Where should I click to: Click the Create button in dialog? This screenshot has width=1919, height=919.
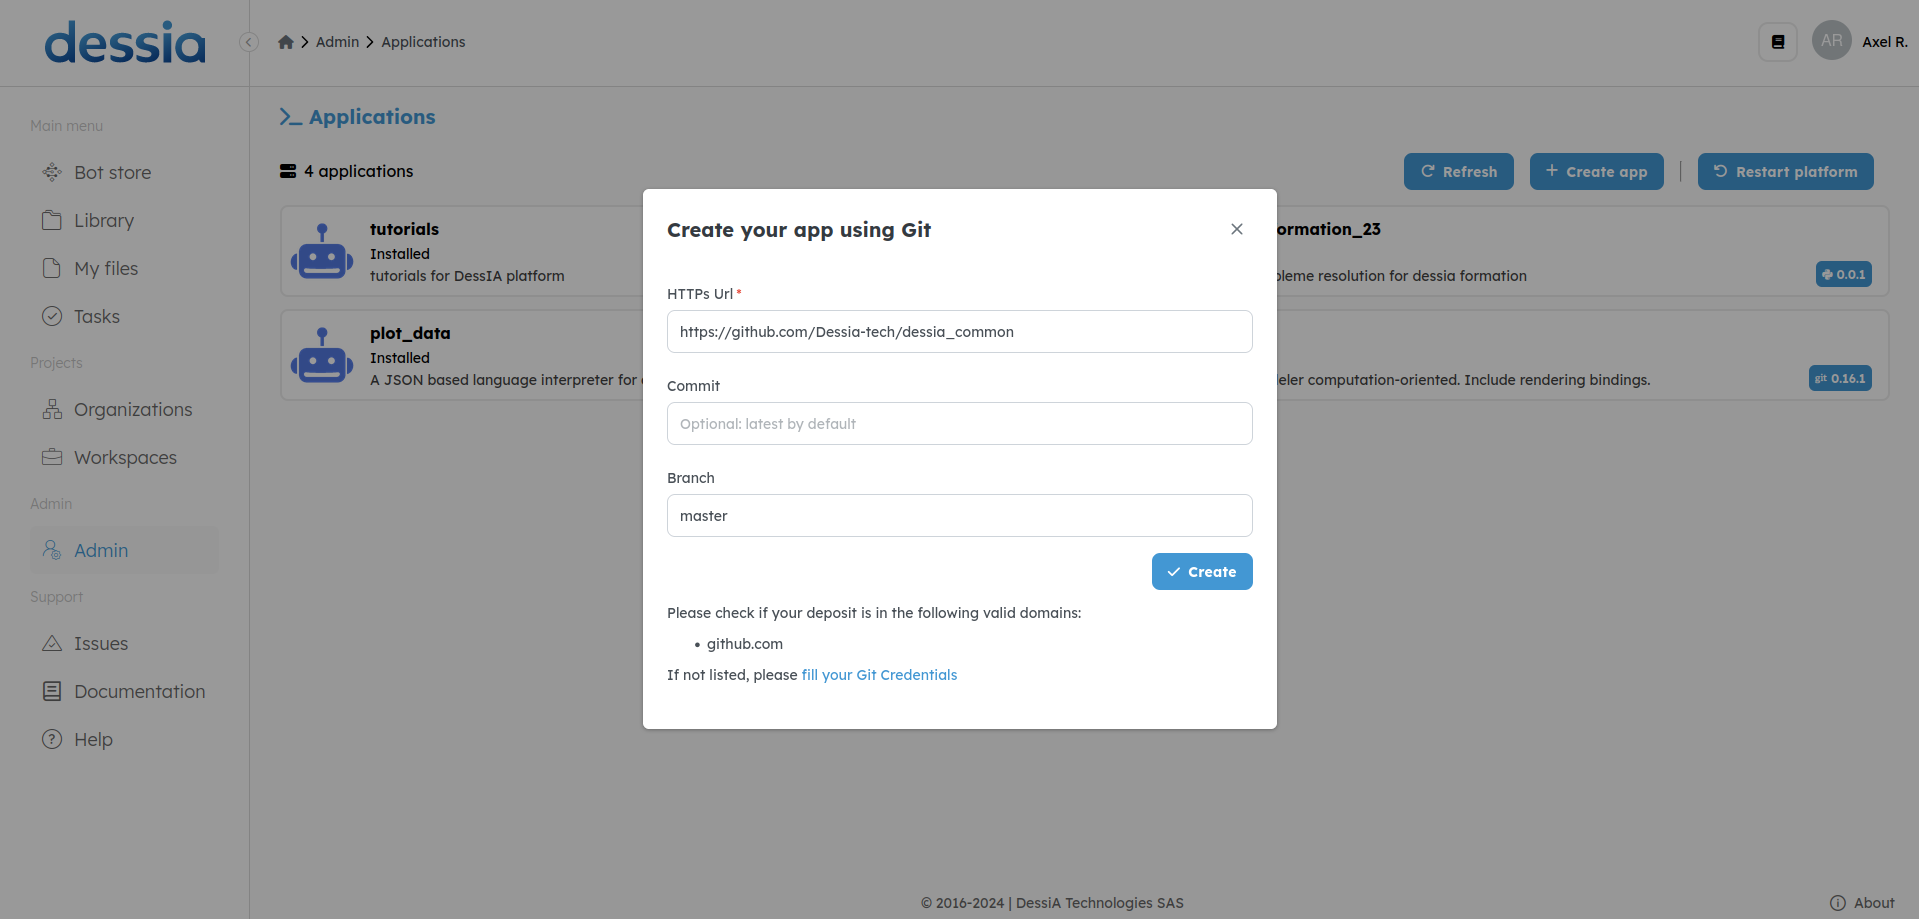[x=1202, y=572]
